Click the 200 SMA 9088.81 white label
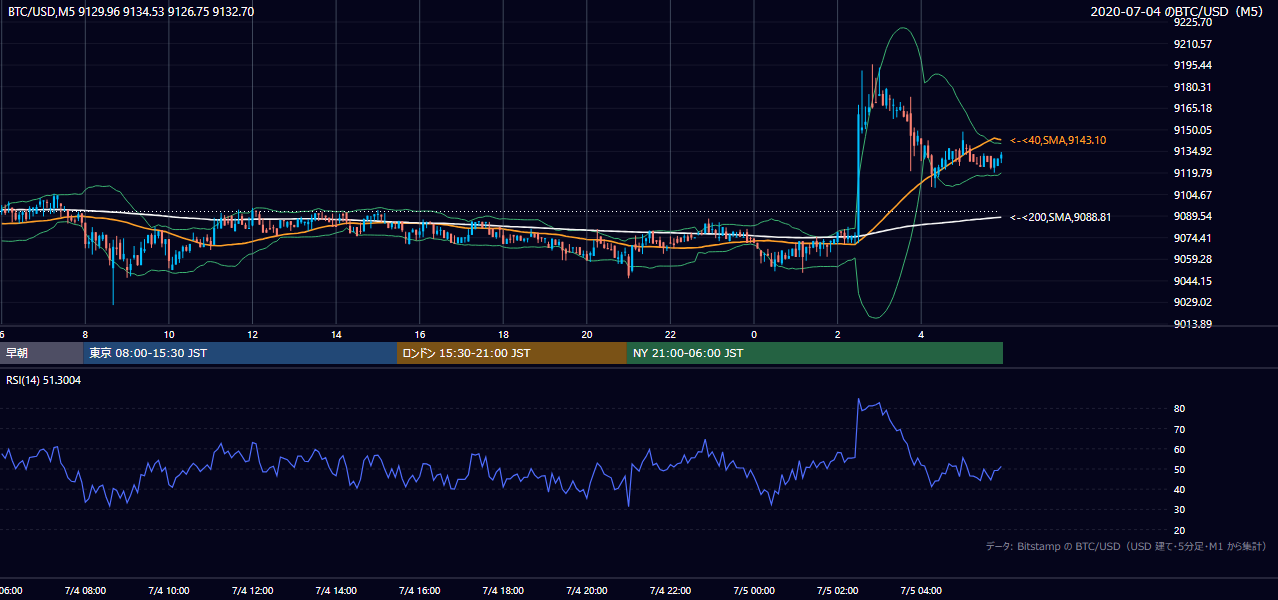The height and width of the screenshot is (600, 1278). (x=1060, y=217)
